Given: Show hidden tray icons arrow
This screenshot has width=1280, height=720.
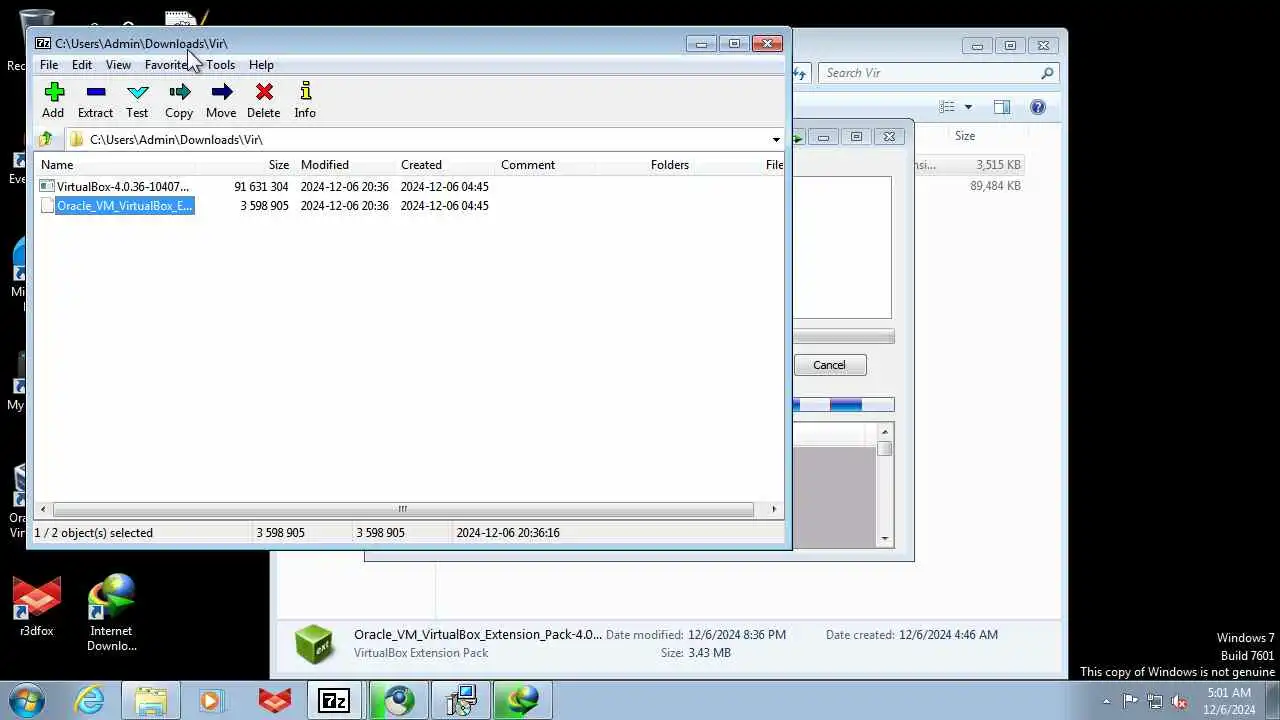Looking at the screenshot, I should [1106, 701].
